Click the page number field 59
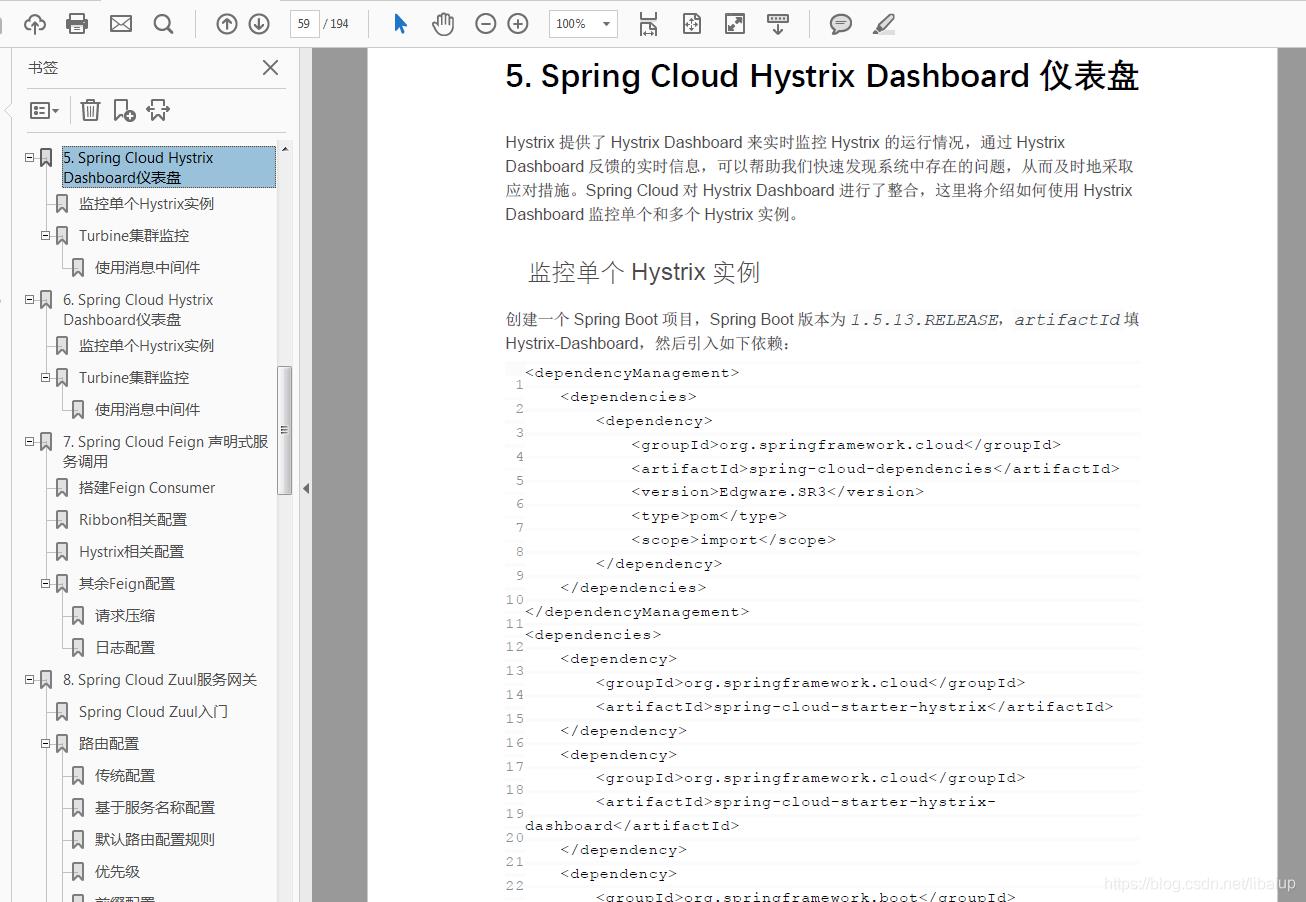1306x902 pixels. point(304,23)
